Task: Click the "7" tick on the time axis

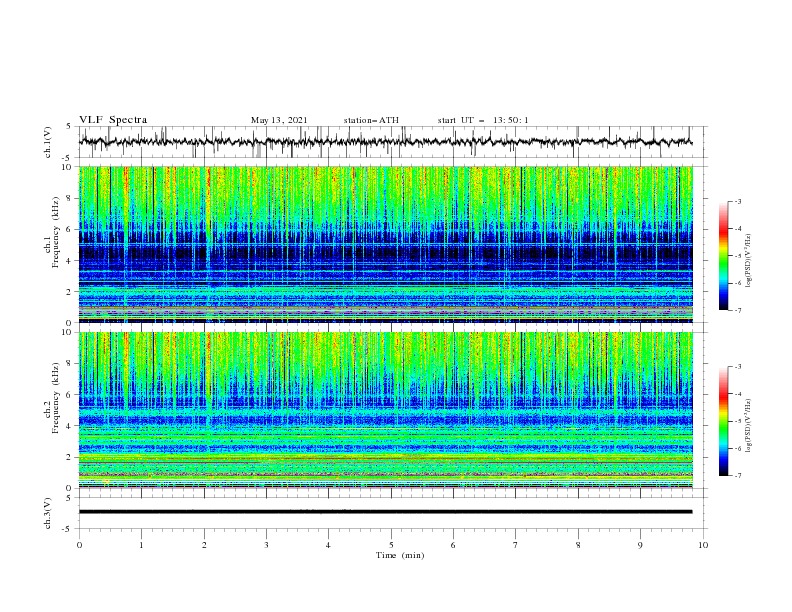Action: (516, 545)
